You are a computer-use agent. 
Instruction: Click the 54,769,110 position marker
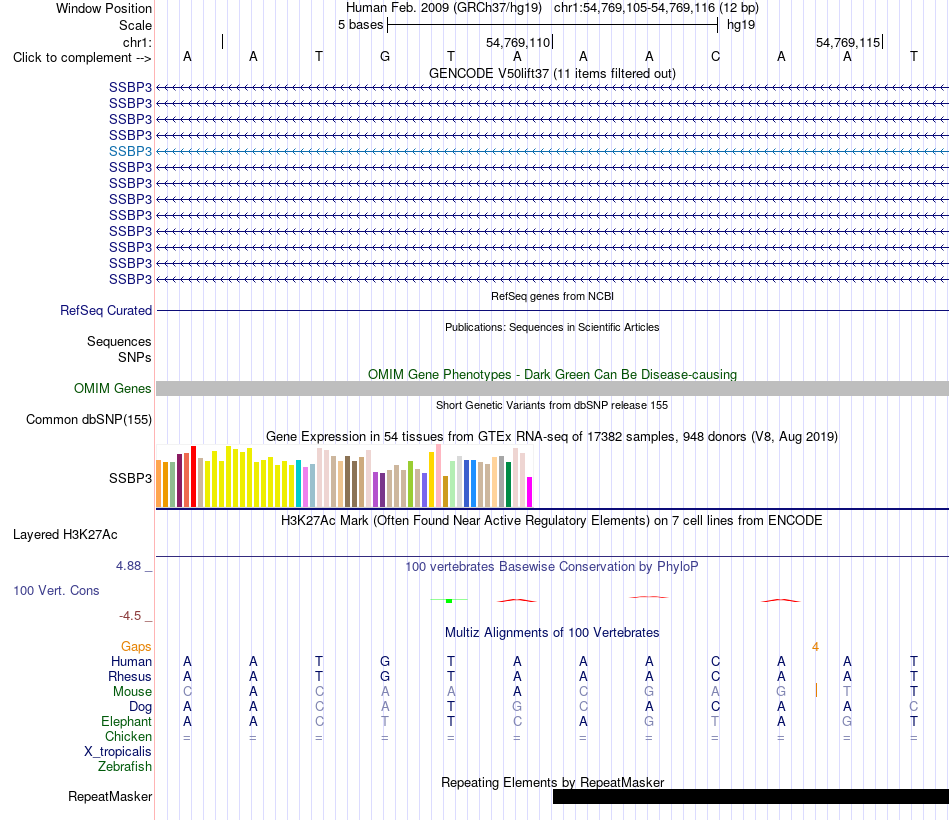click(x=519, y=42)
